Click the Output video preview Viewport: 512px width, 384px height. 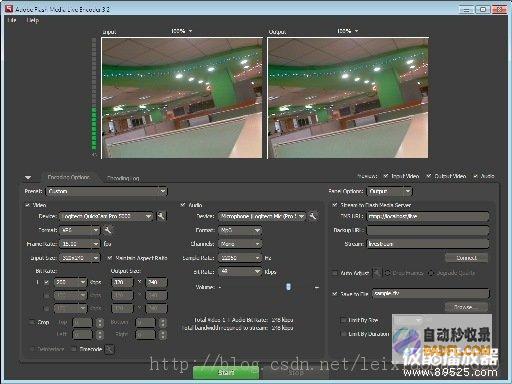(348, 98)
